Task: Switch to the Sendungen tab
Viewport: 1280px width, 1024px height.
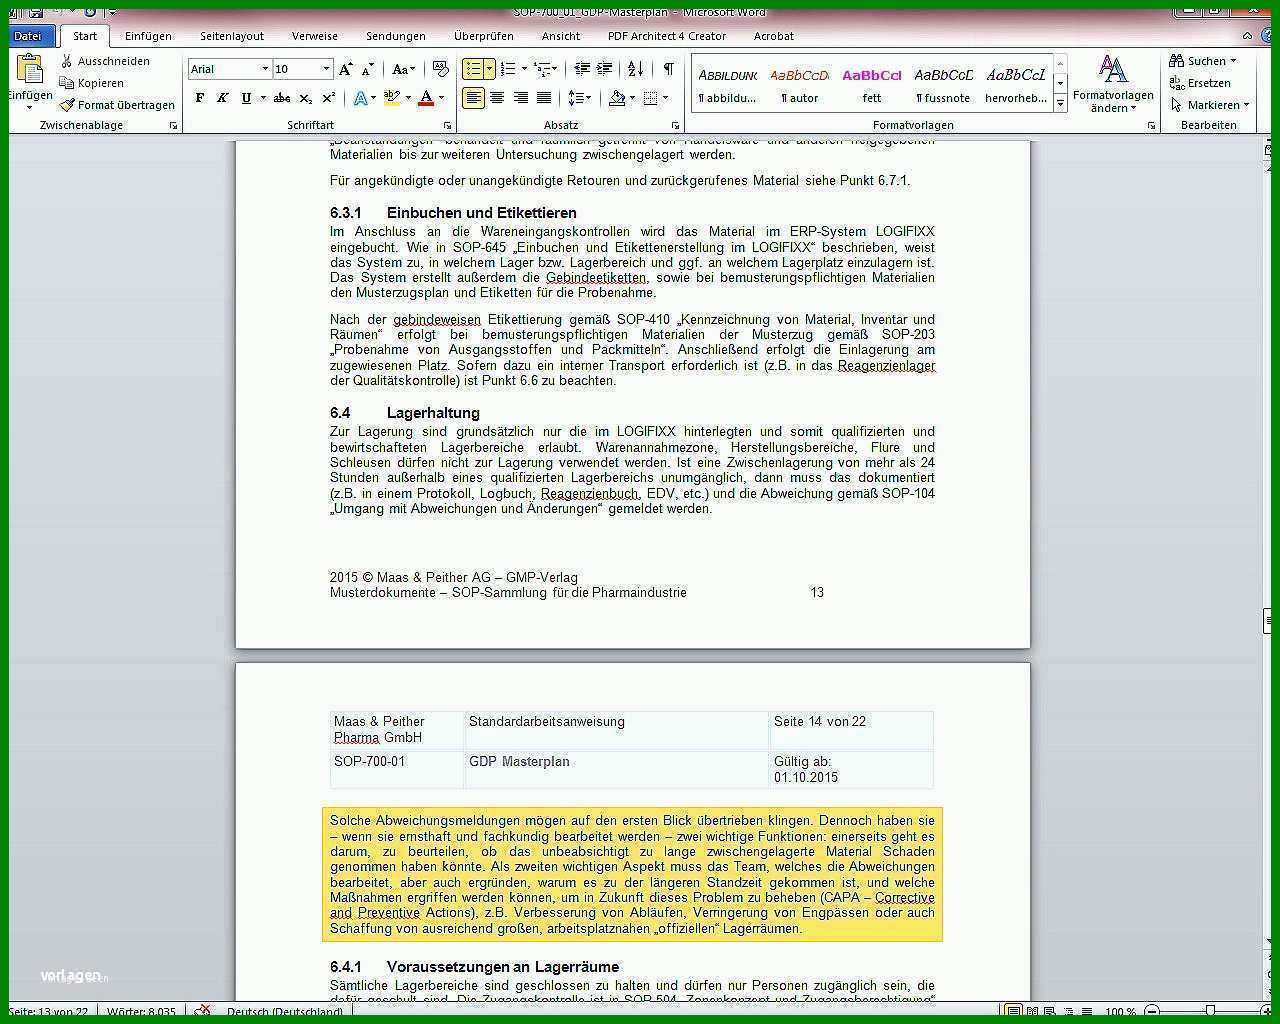Action: click(396, 36)
